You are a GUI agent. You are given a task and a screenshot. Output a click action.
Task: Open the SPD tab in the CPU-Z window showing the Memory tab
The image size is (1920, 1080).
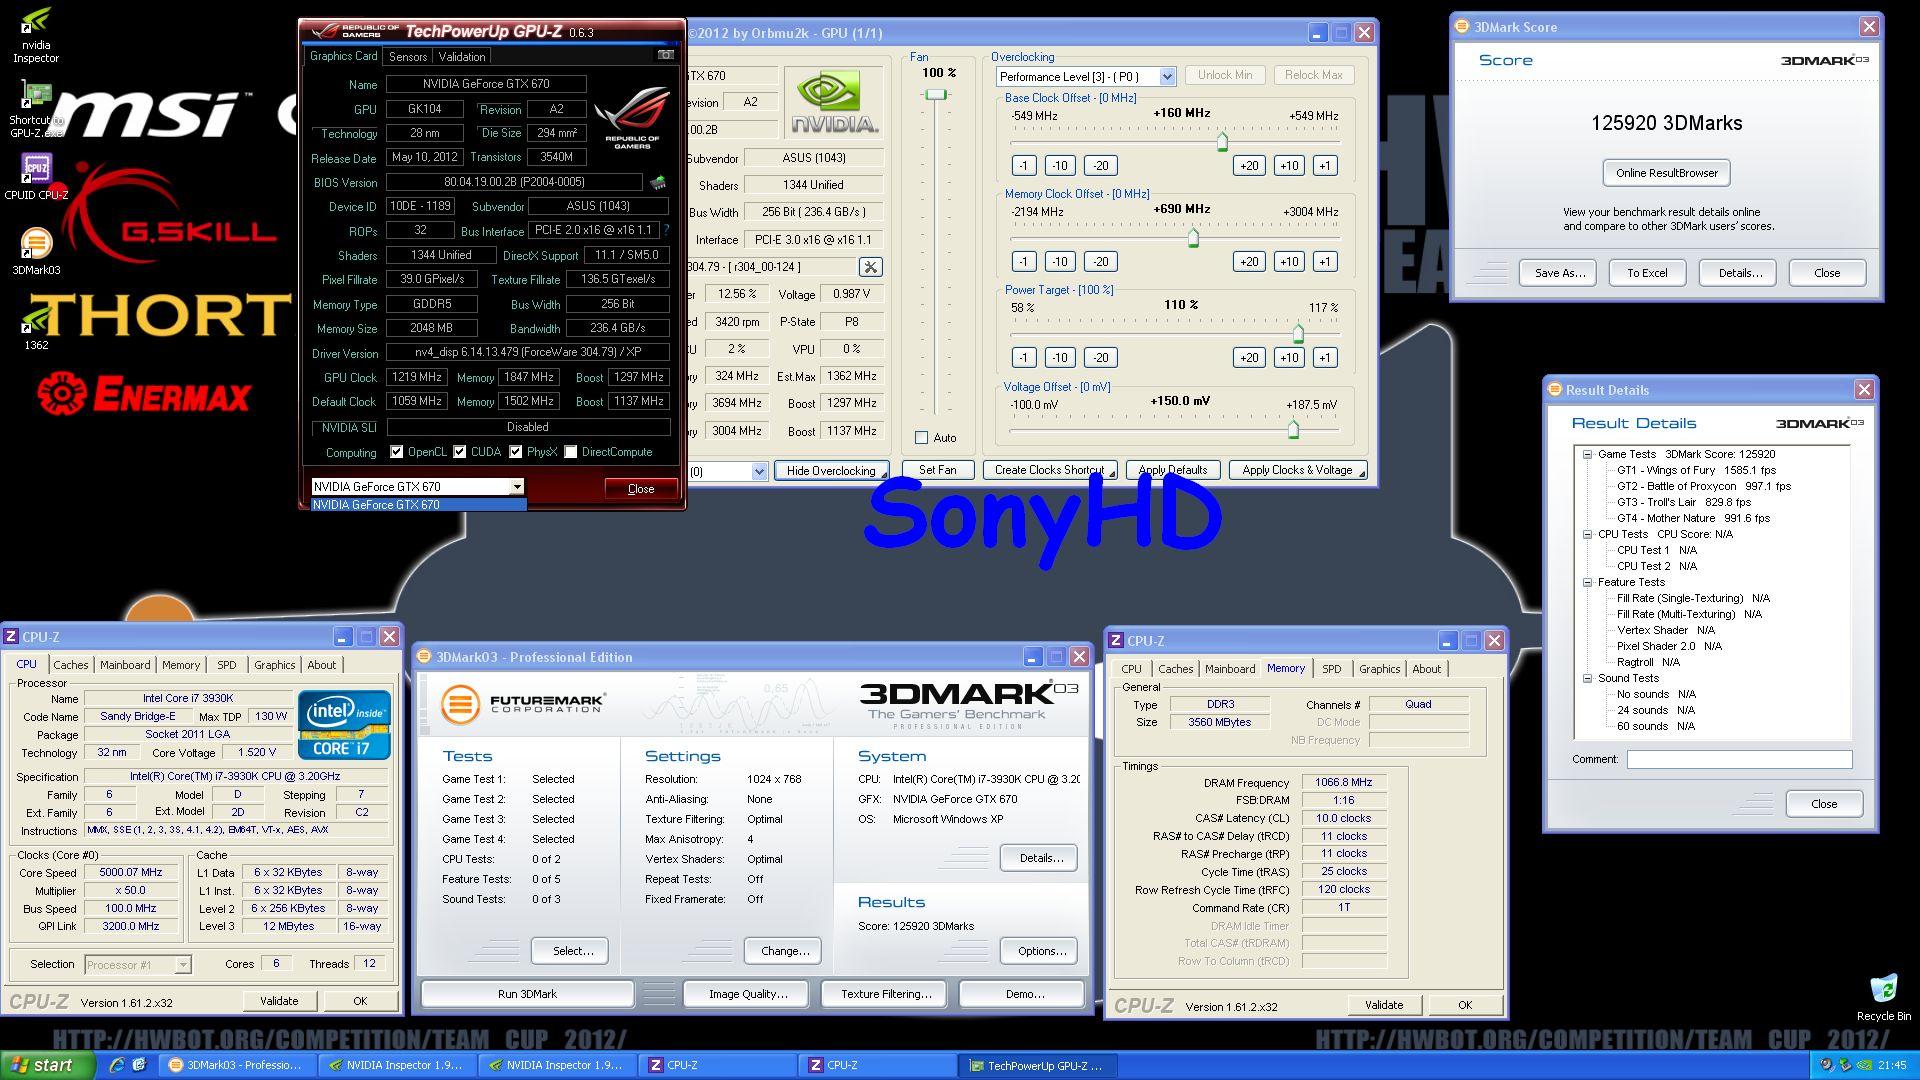[1331, 669]
